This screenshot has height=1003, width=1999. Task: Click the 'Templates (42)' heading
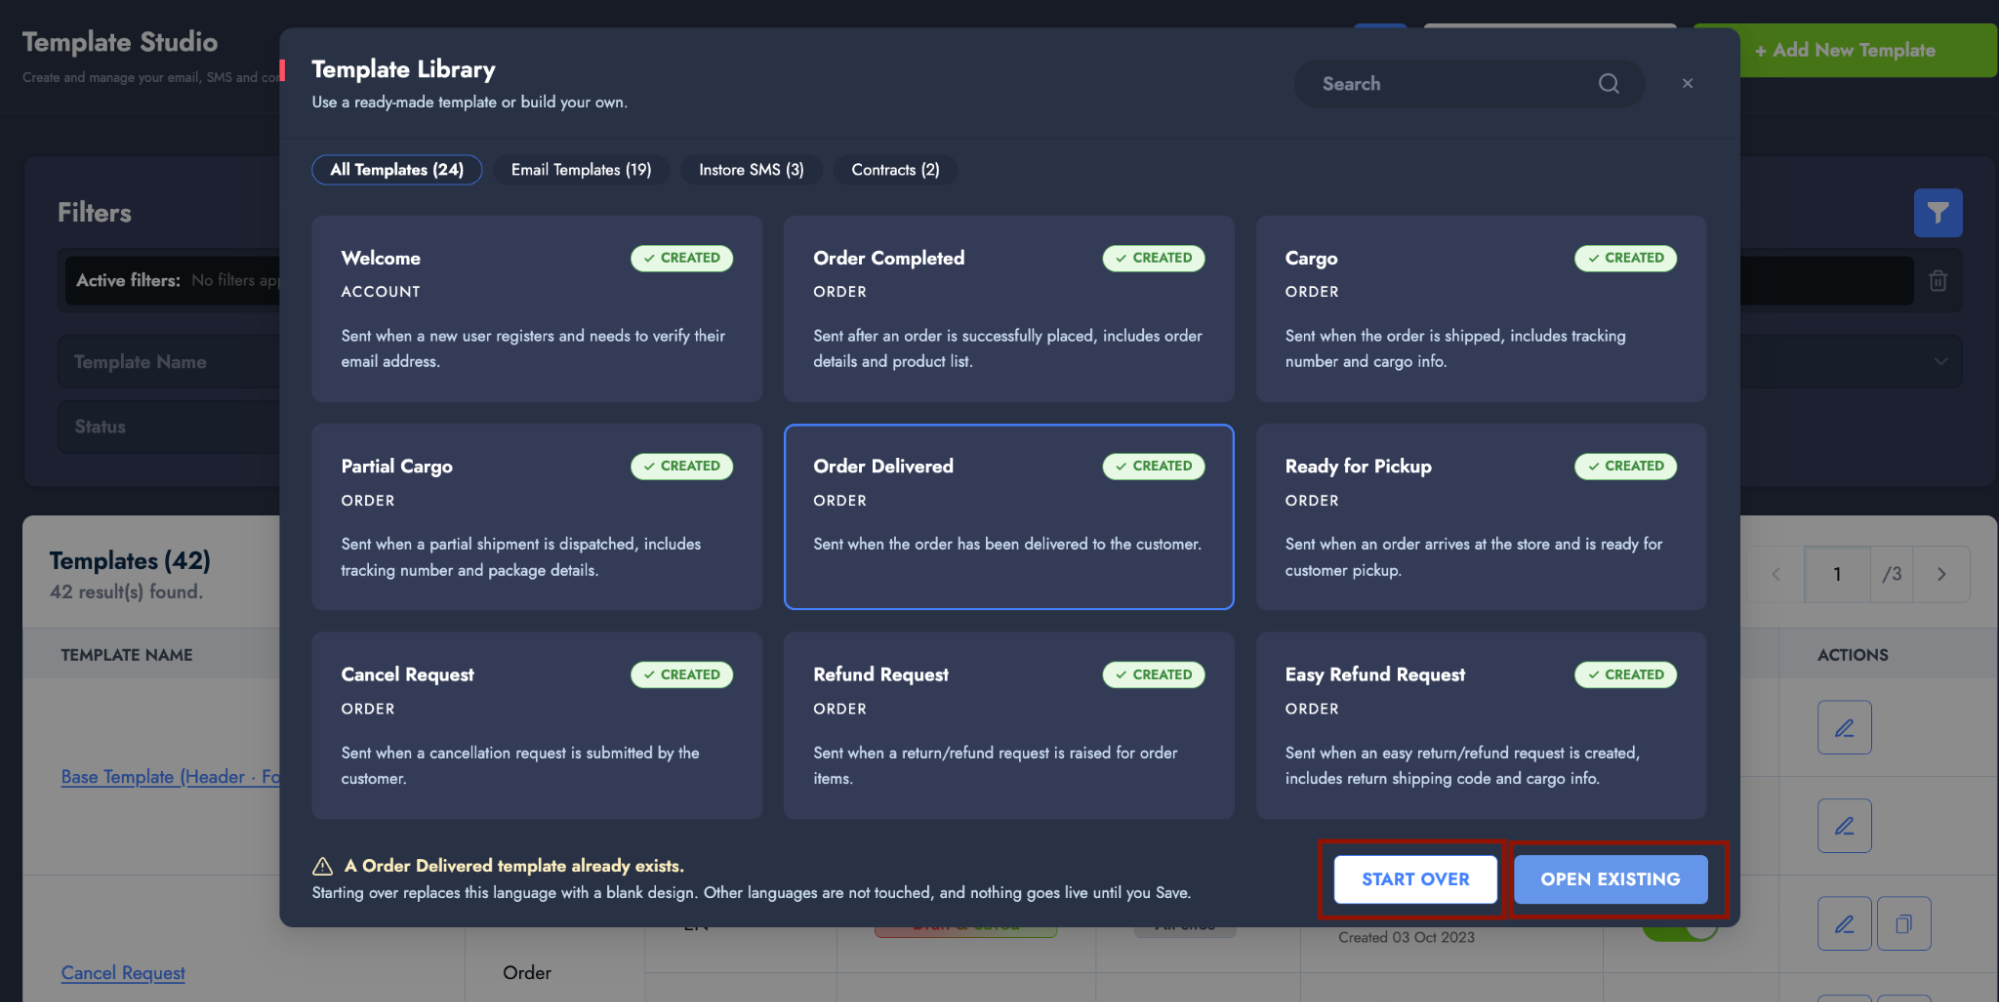[130, 561]
